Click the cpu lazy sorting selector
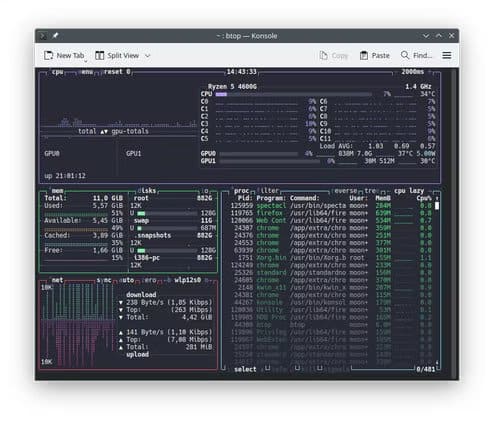Image resolution: width=494 pixels, height=422 pixels. tap(409, 191)
